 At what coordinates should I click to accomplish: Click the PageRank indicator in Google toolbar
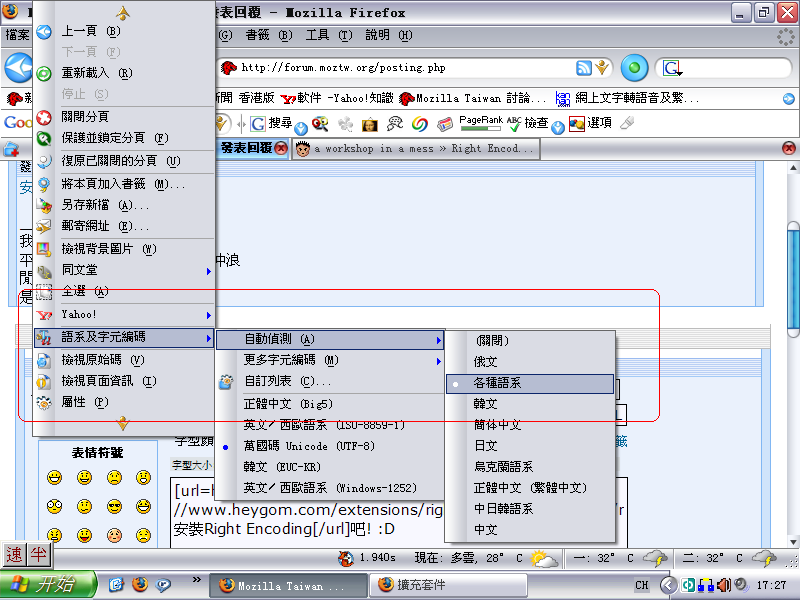click(x=480, y=123)
